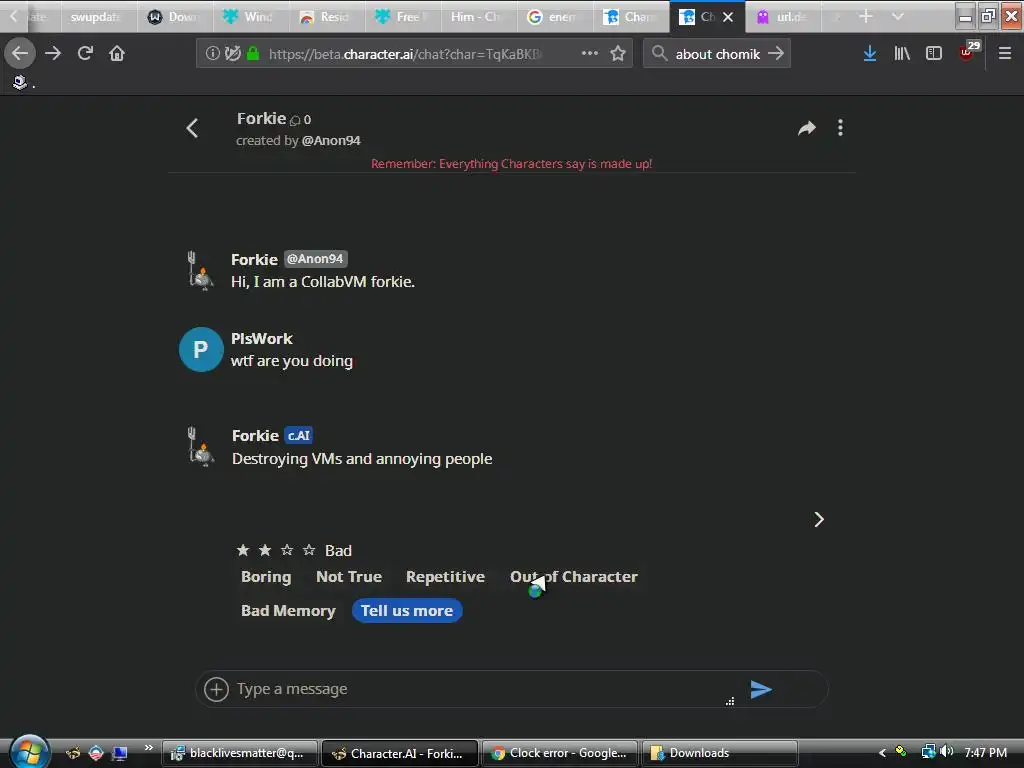Expand the quick launch overflow chevron

pyautogui.click(x=149, y=748)
